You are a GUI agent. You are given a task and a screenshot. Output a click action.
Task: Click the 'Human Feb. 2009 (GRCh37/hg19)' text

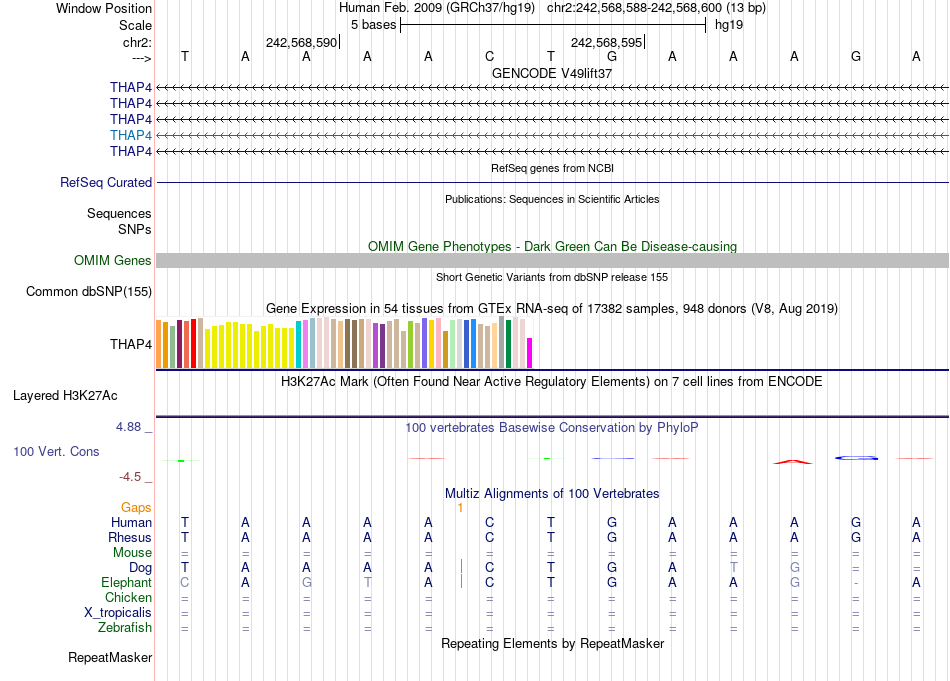(x=437, y=8)
